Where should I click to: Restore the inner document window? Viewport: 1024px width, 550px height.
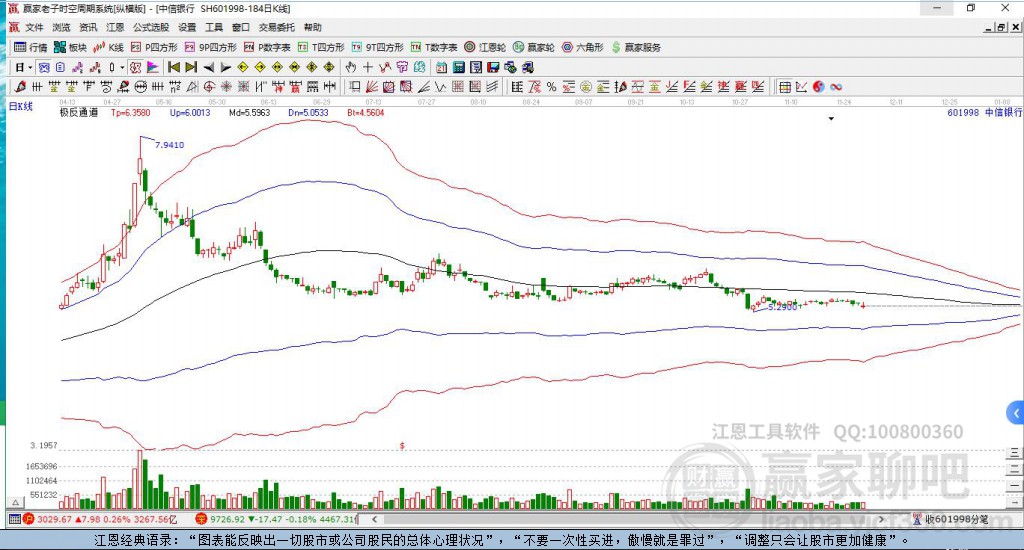(1001, 27)
